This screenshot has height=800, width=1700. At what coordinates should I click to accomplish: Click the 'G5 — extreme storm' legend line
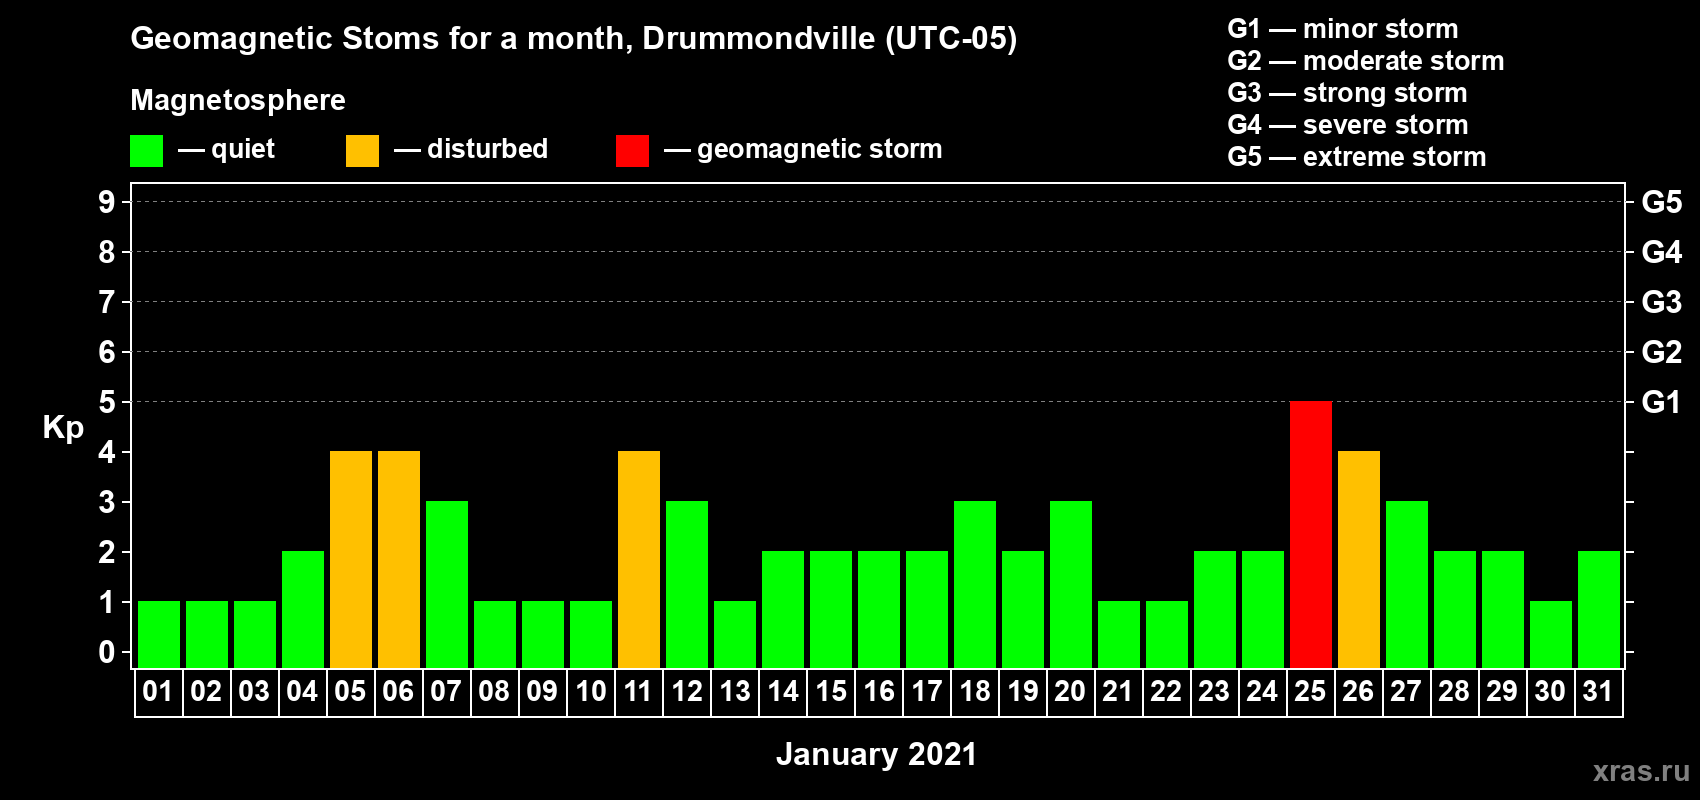1357,157
